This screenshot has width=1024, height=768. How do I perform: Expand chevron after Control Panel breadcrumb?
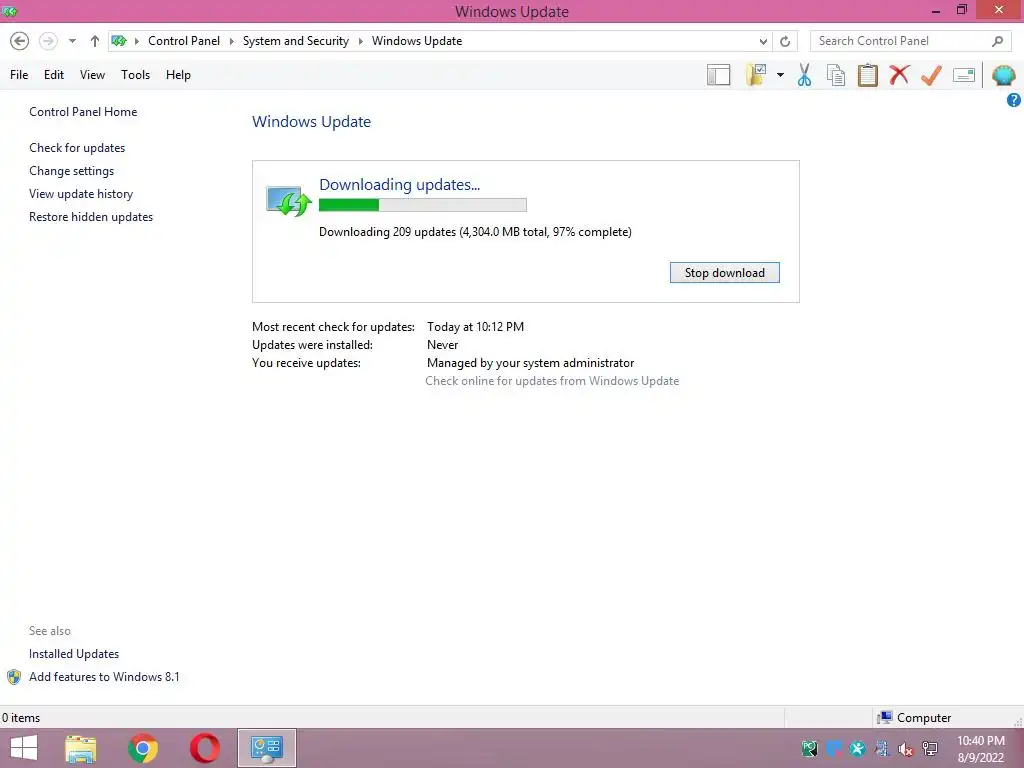[231, 41]
